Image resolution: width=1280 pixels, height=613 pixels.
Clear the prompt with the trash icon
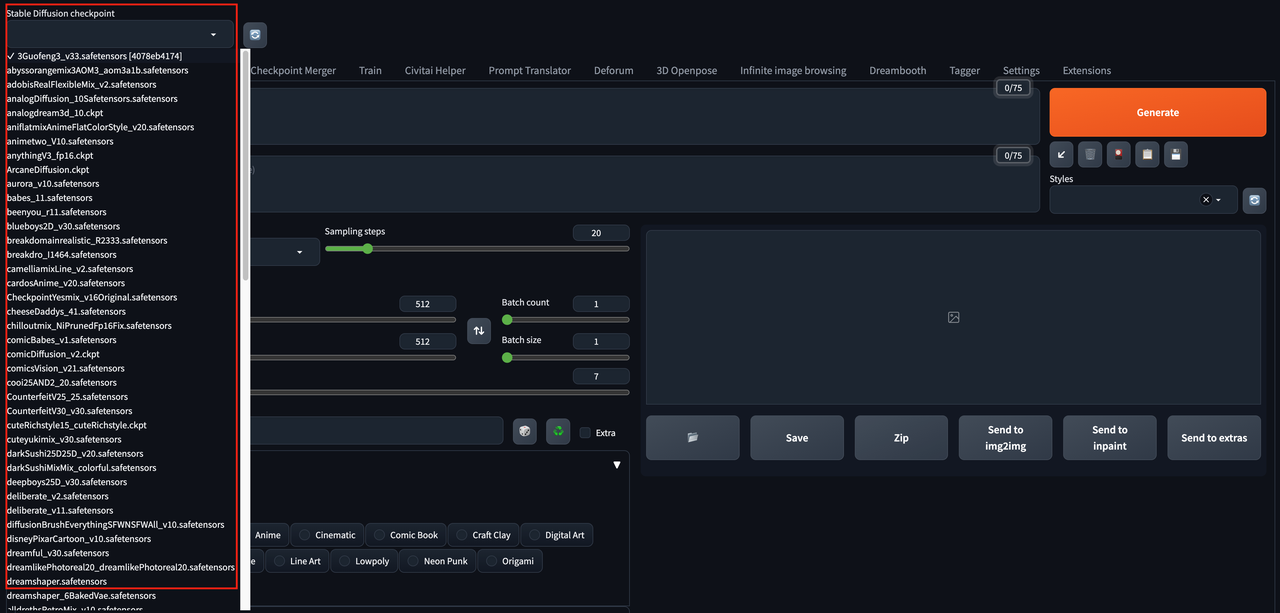click(1090, 154)
